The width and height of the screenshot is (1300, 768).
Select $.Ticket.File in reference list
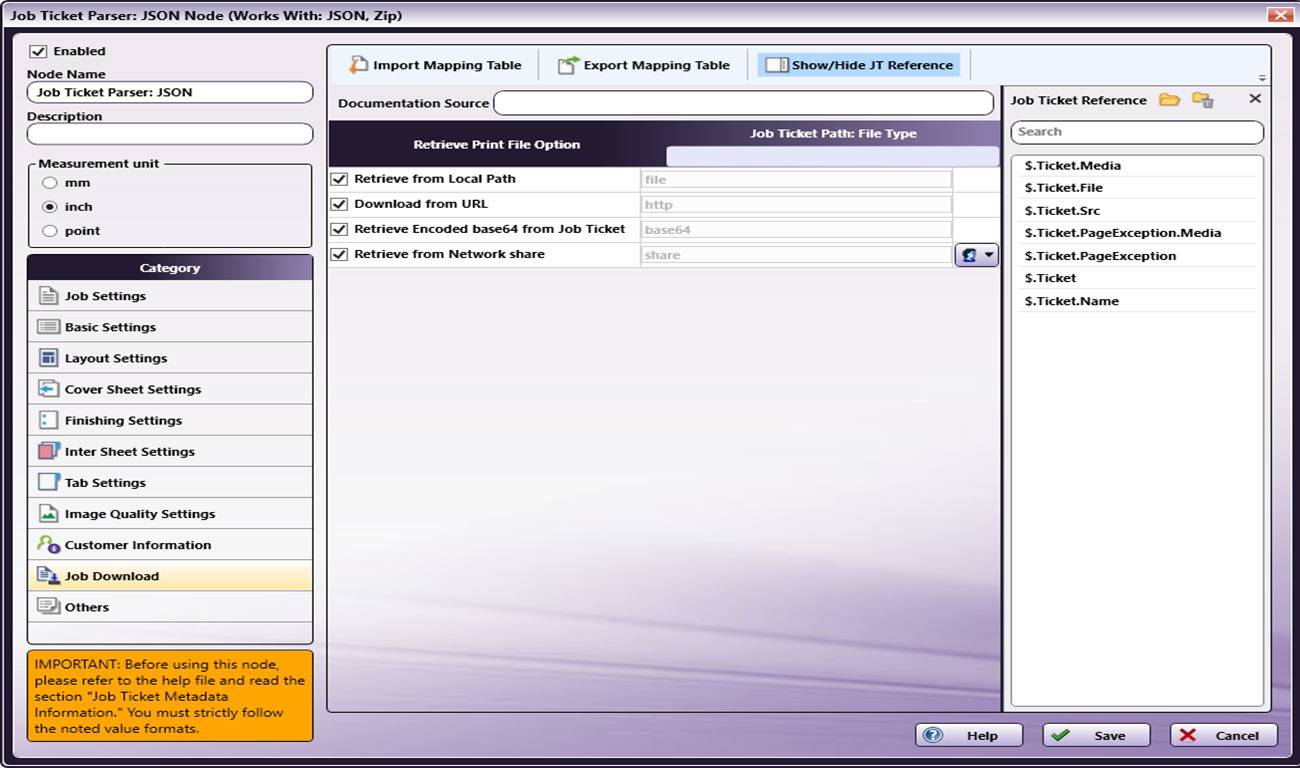(x=1137, y=188)
